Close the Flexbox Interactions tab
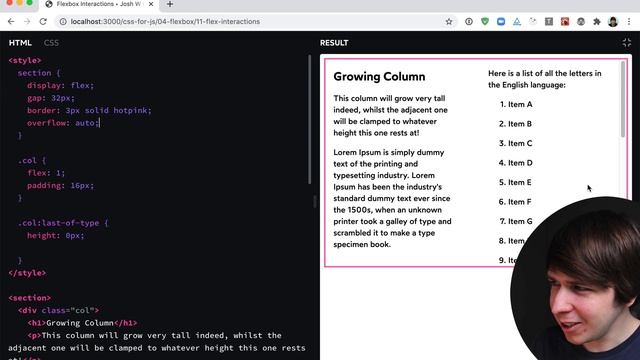The width and height of the screenshot is (640, 360). 151,4
